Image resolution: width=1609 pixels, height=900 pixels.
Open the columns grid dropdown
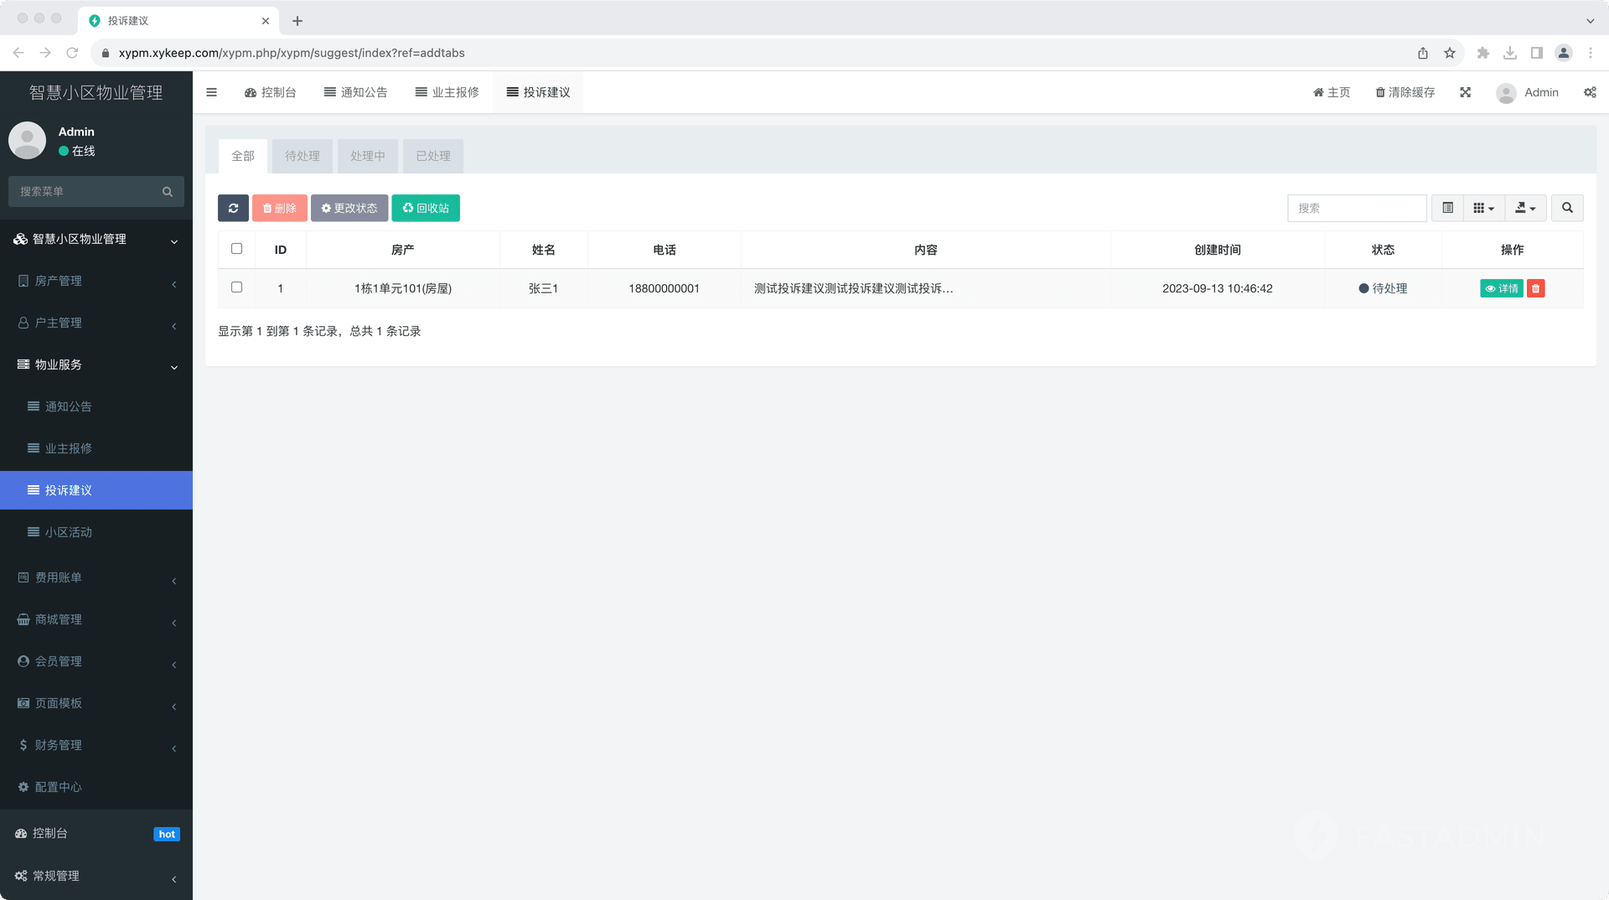(x=1483, y=208)
